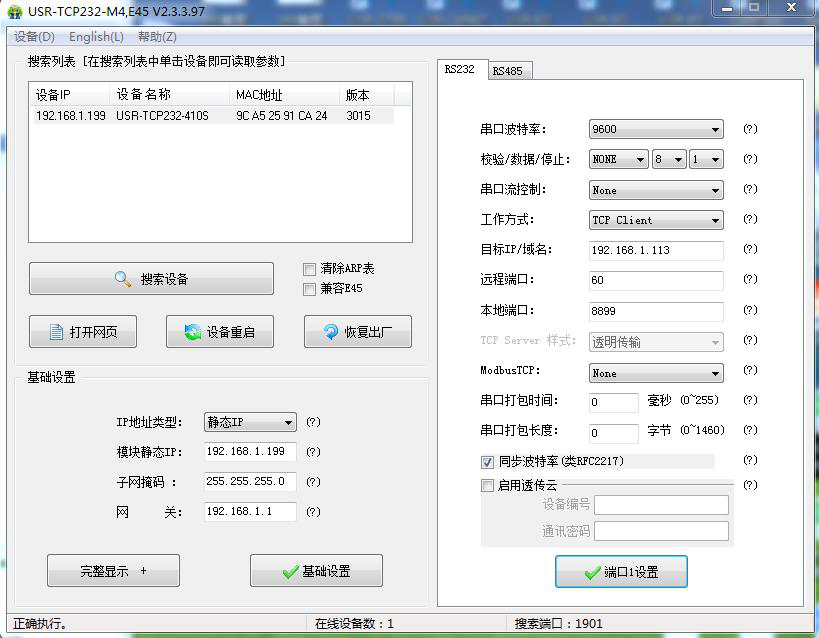Open help (?) for TCP Server 样式
This screenshot has height=638, width=819.
750,340
